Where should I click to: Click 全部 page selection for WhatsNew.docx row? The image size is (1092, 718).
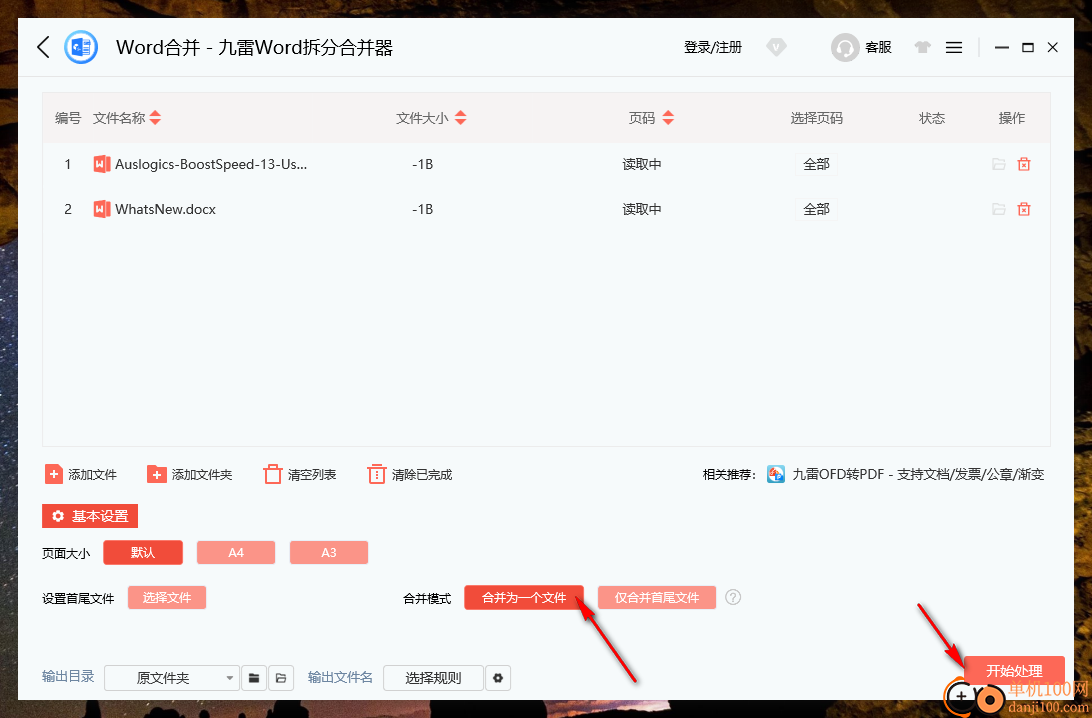click(x=816, y=209)
